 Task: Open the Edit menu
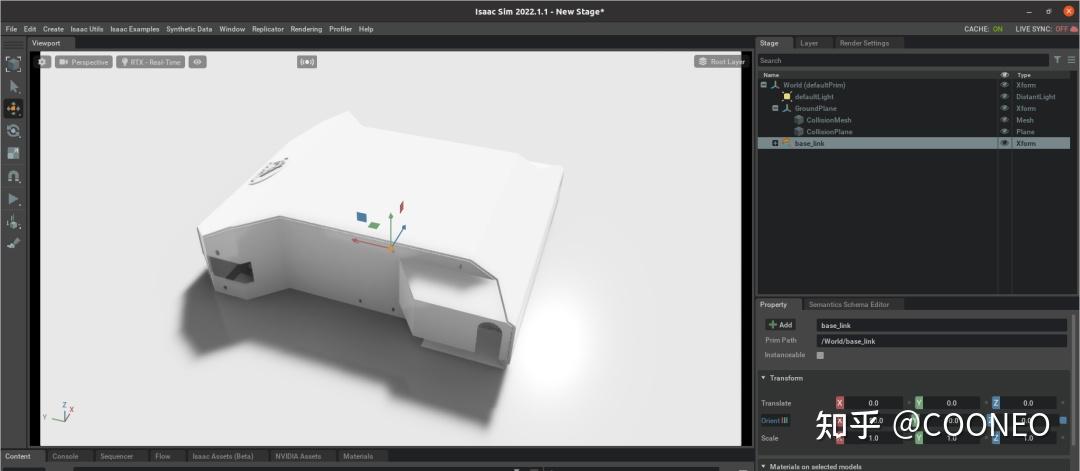[x=30, y=29]
